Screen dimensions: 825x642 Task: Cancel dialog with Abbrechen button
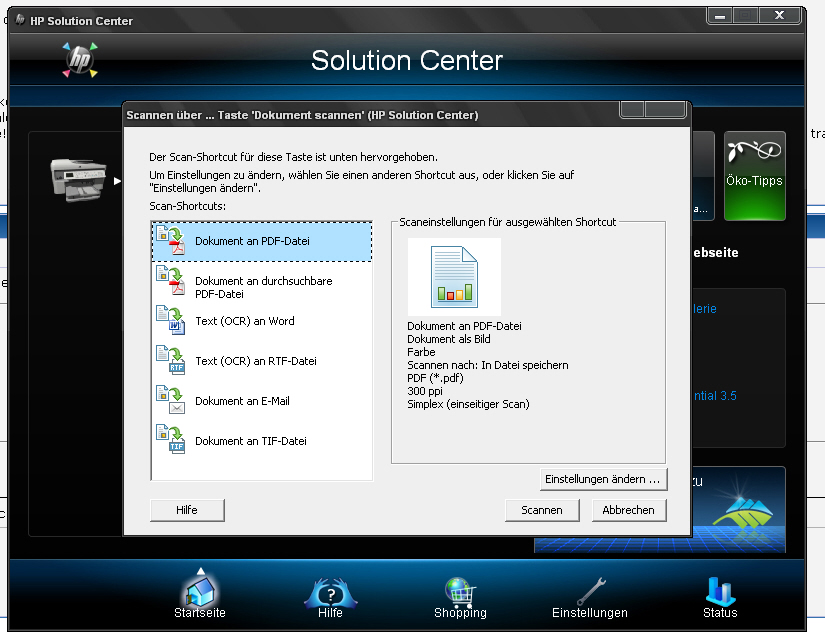pyautogui.click(x=629, y=510)
